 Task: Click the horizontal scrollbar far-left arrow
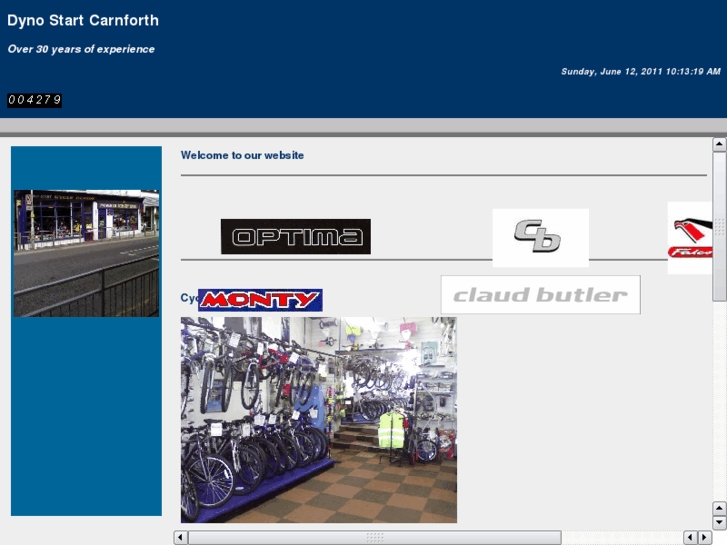tap(180, 538)
